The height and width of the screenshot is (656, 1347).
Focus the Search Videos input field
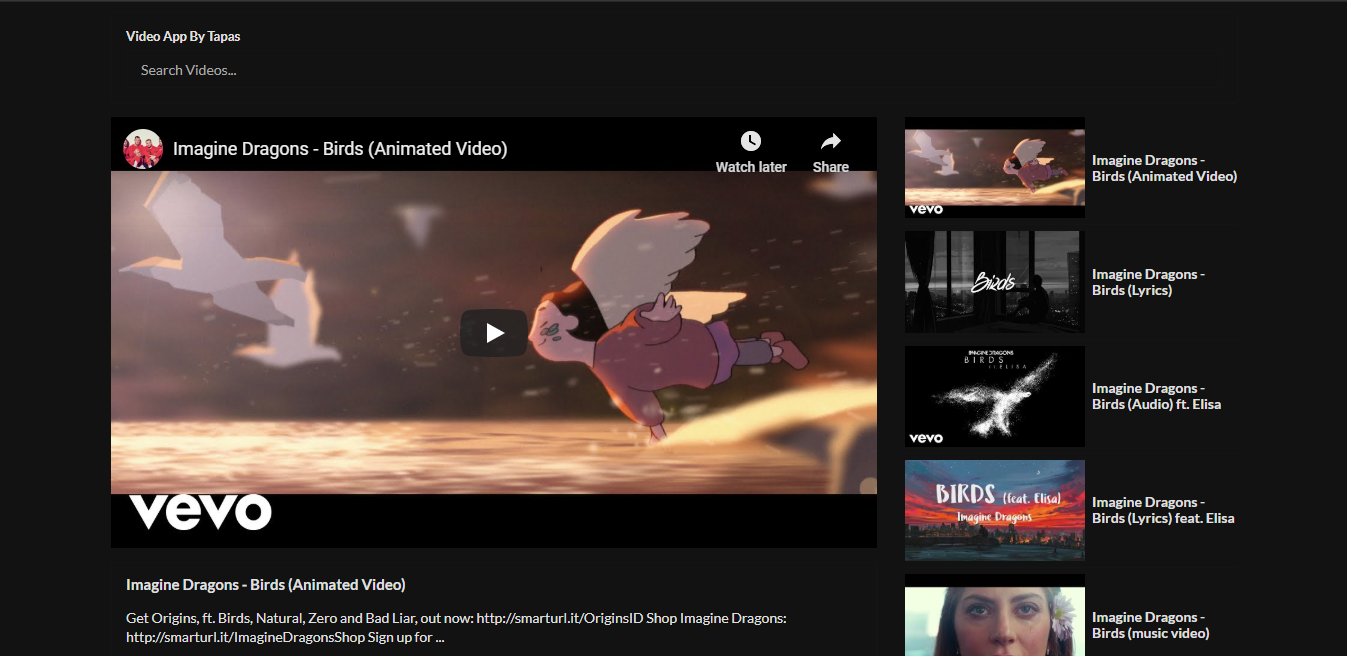point(300,70)
